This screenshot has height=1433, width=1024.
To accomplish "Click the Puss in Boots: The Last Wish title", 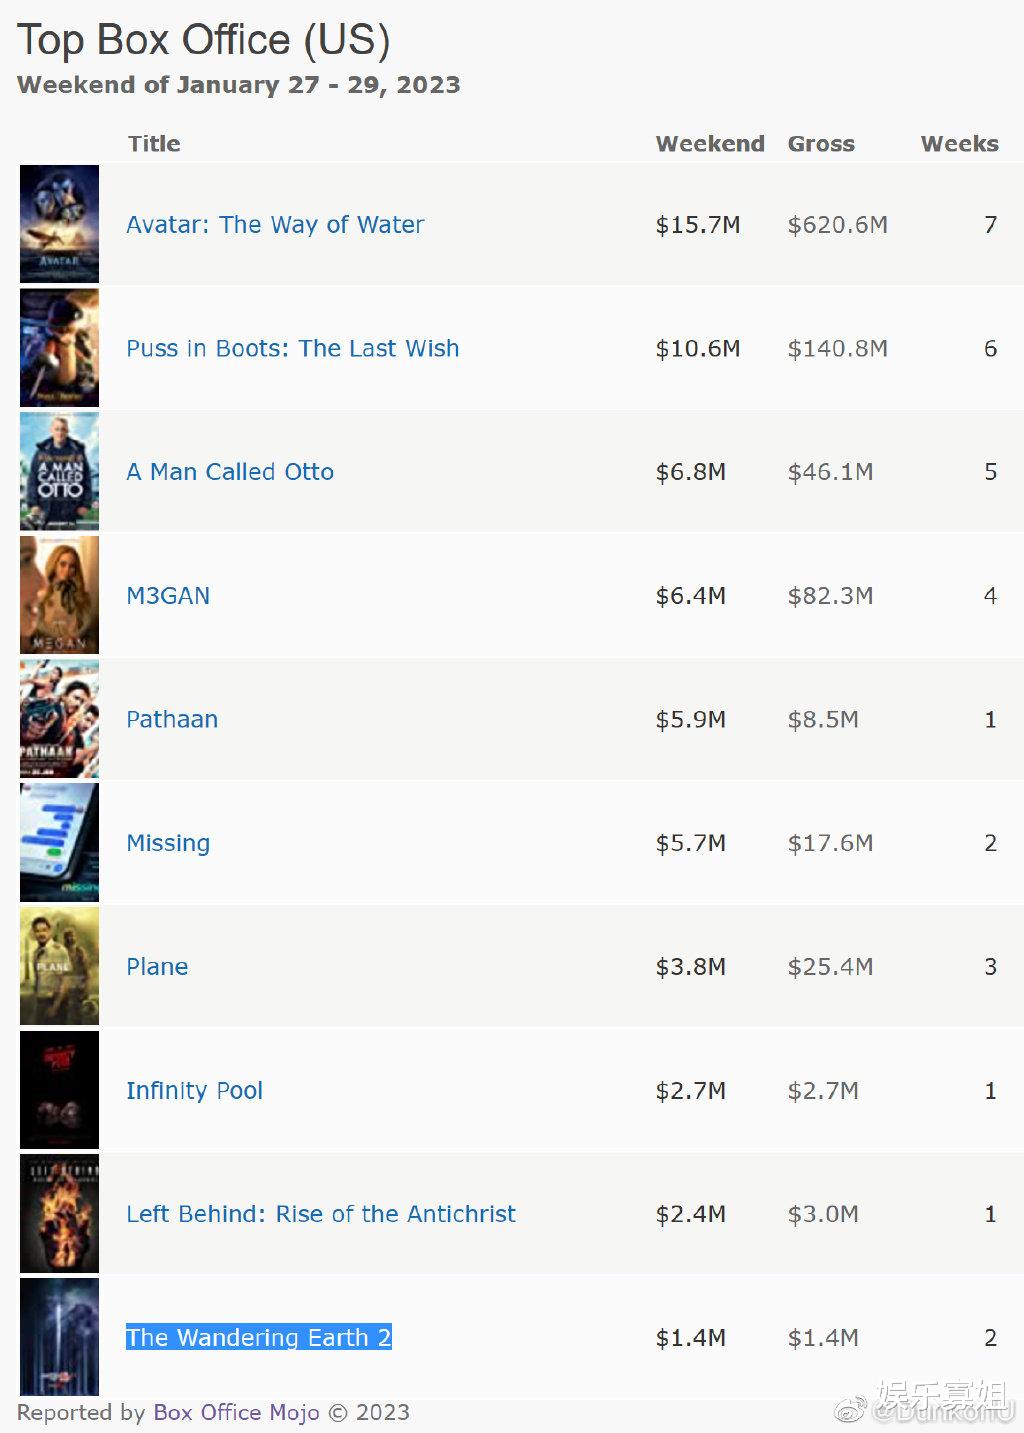I will click(292, 349).
